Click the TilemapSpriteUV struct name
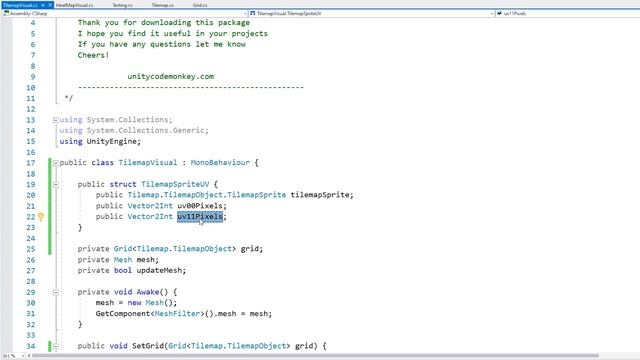This screenshot has width=640, height=360. (x=175, y=184)
